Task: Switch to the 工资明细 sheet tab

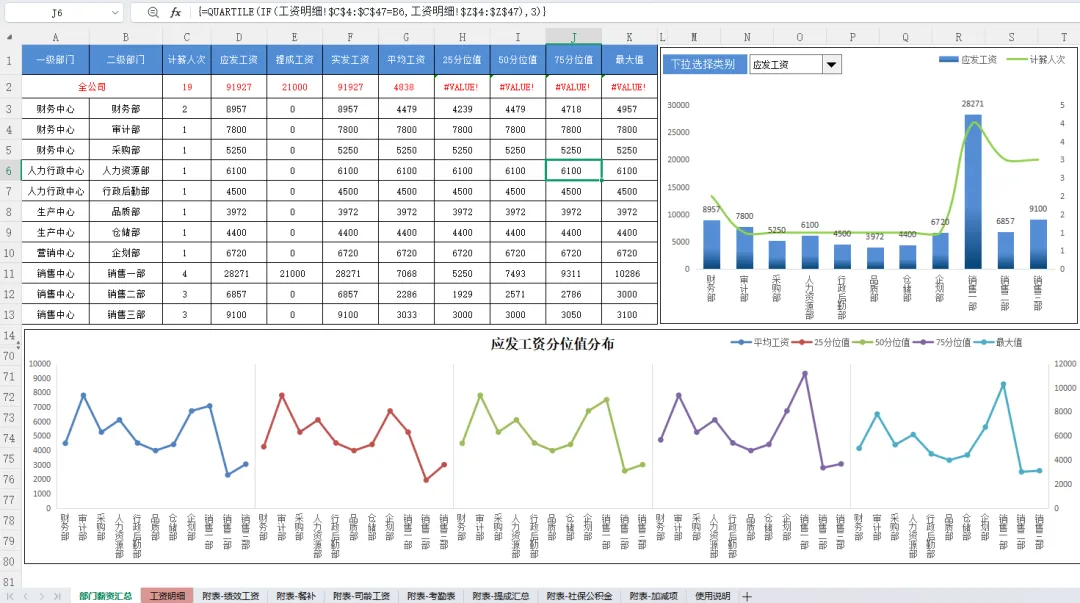Action: tap(167, 596)
